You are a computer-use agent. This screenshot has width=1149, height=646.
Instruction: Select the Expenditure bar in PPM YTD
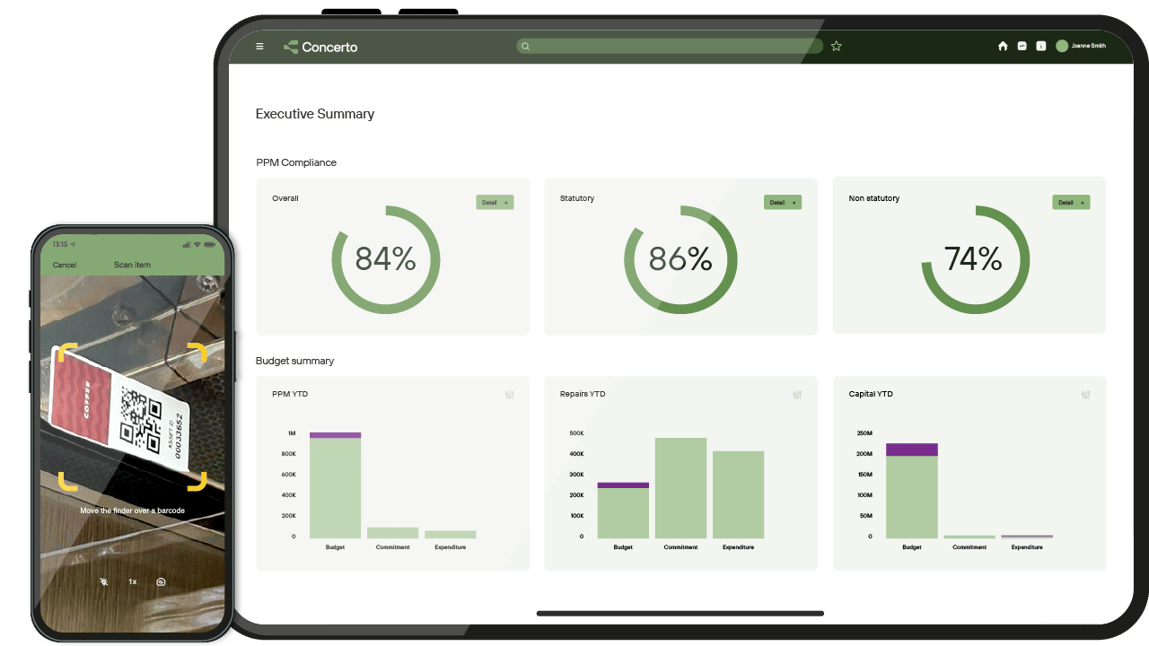(450, 535)
